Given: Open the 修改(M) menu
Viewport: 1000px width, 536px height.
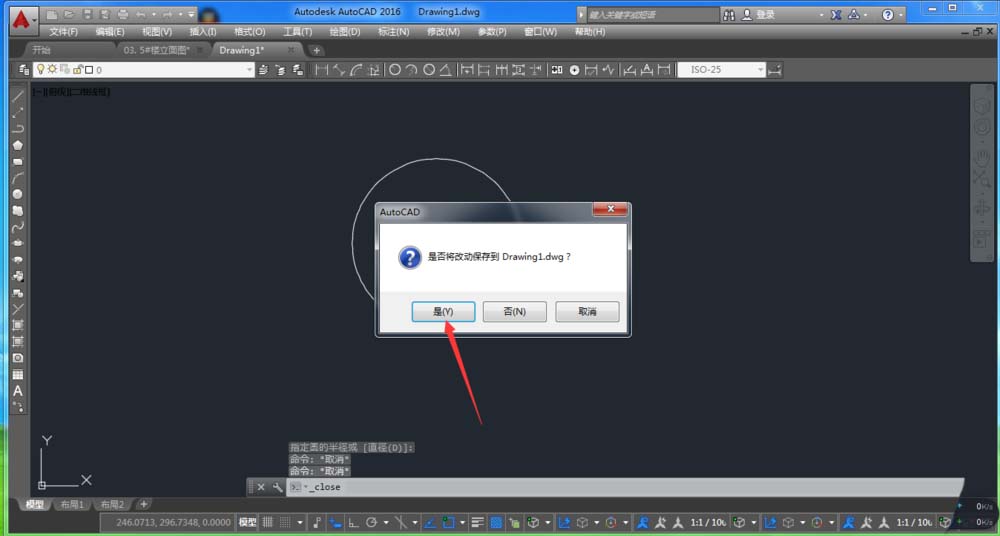Looking at the screenshot, I should click(x=443, y=32).
